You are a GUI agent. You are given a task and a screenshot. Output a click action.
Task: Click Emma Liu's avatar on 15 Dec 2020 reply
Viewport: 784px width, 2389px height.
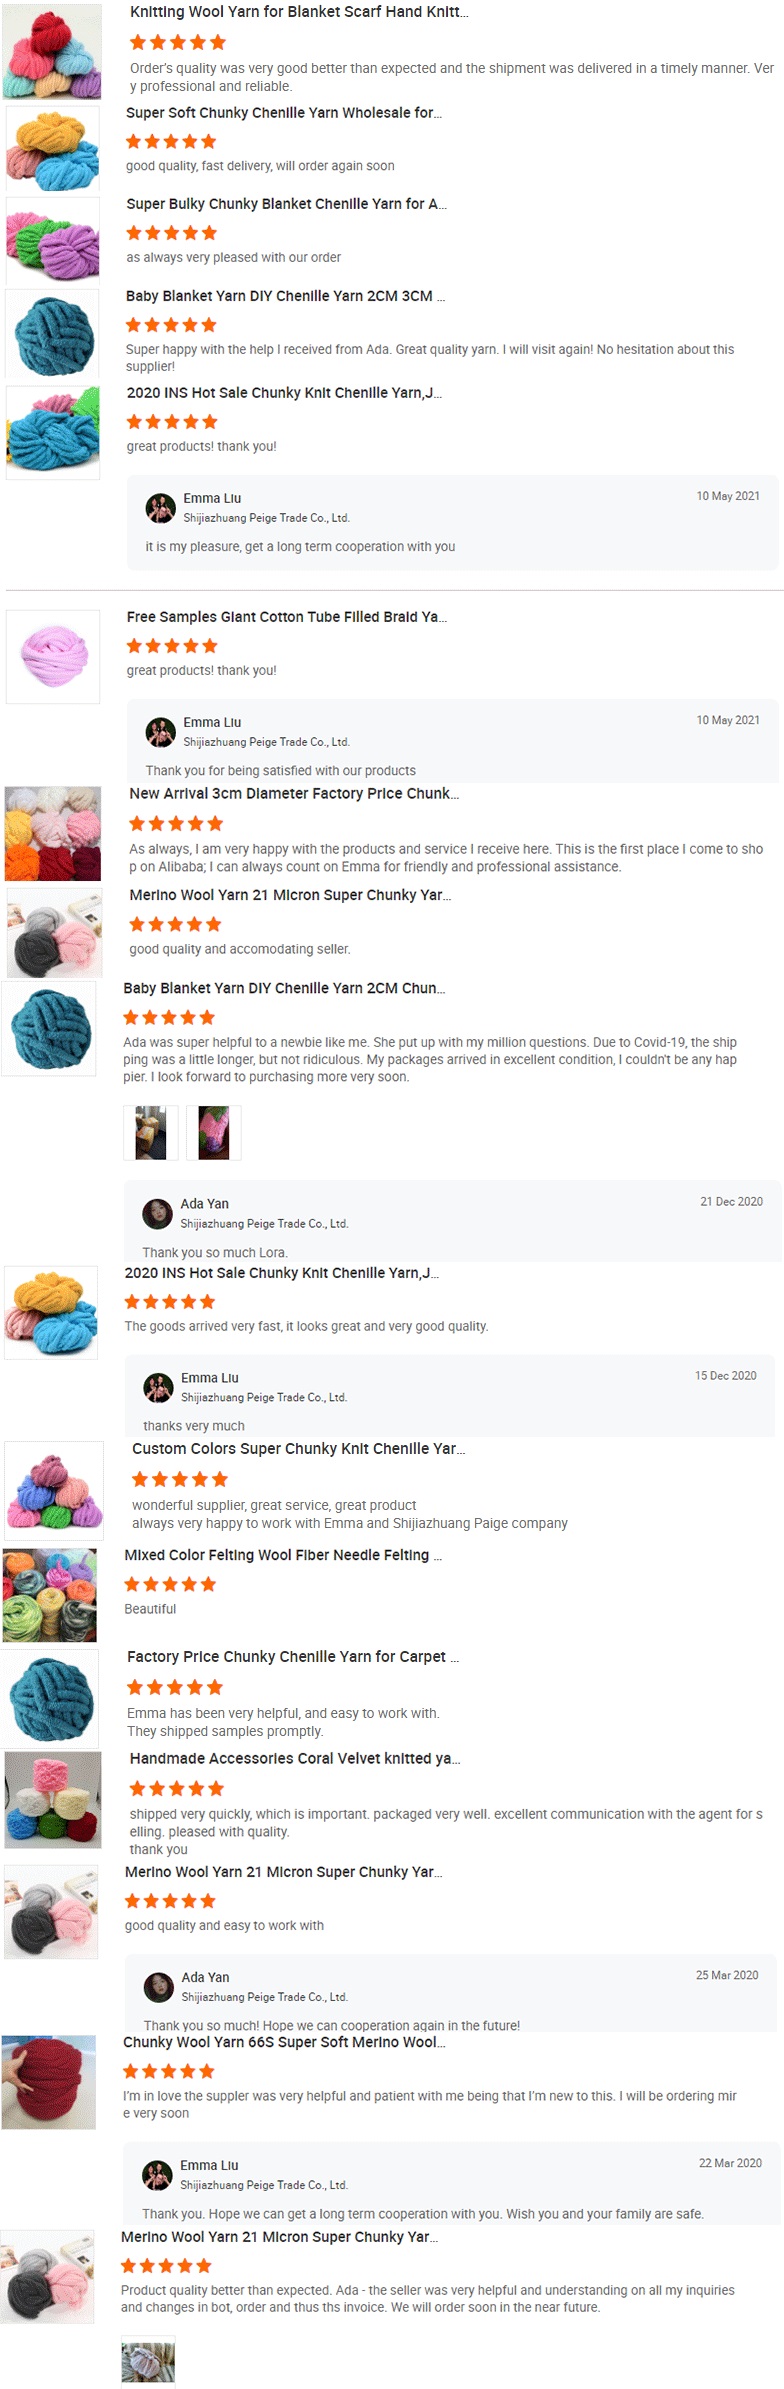pyautogui.click(x=158, y=1387)
